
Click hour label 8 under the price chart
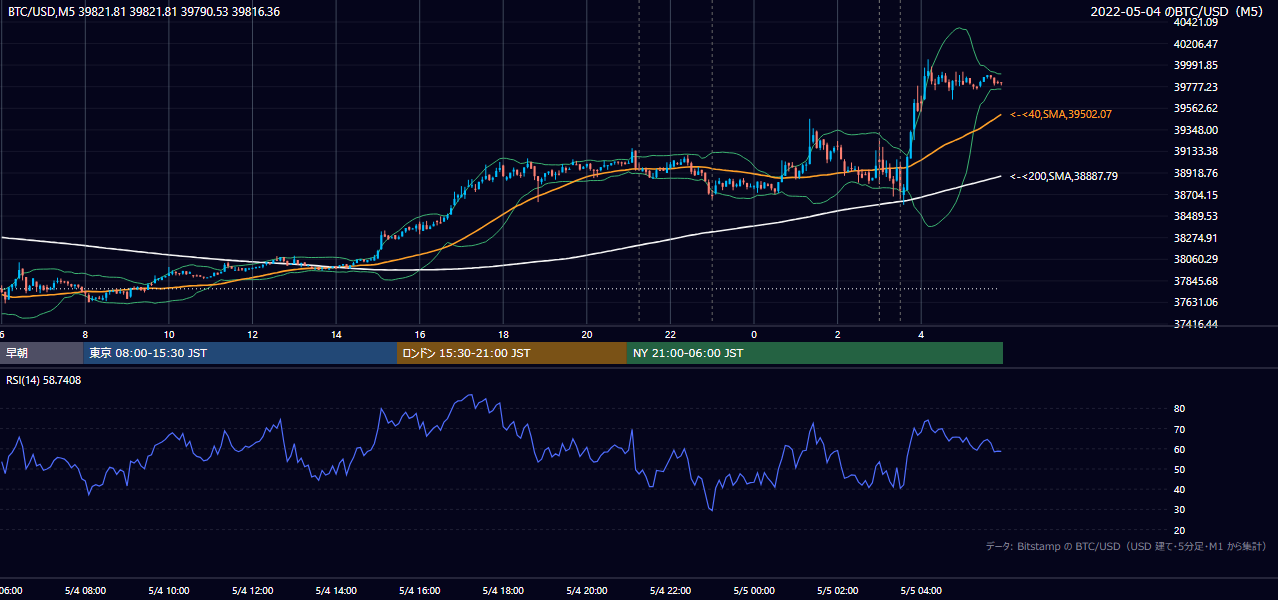click(x=85, y=334)
